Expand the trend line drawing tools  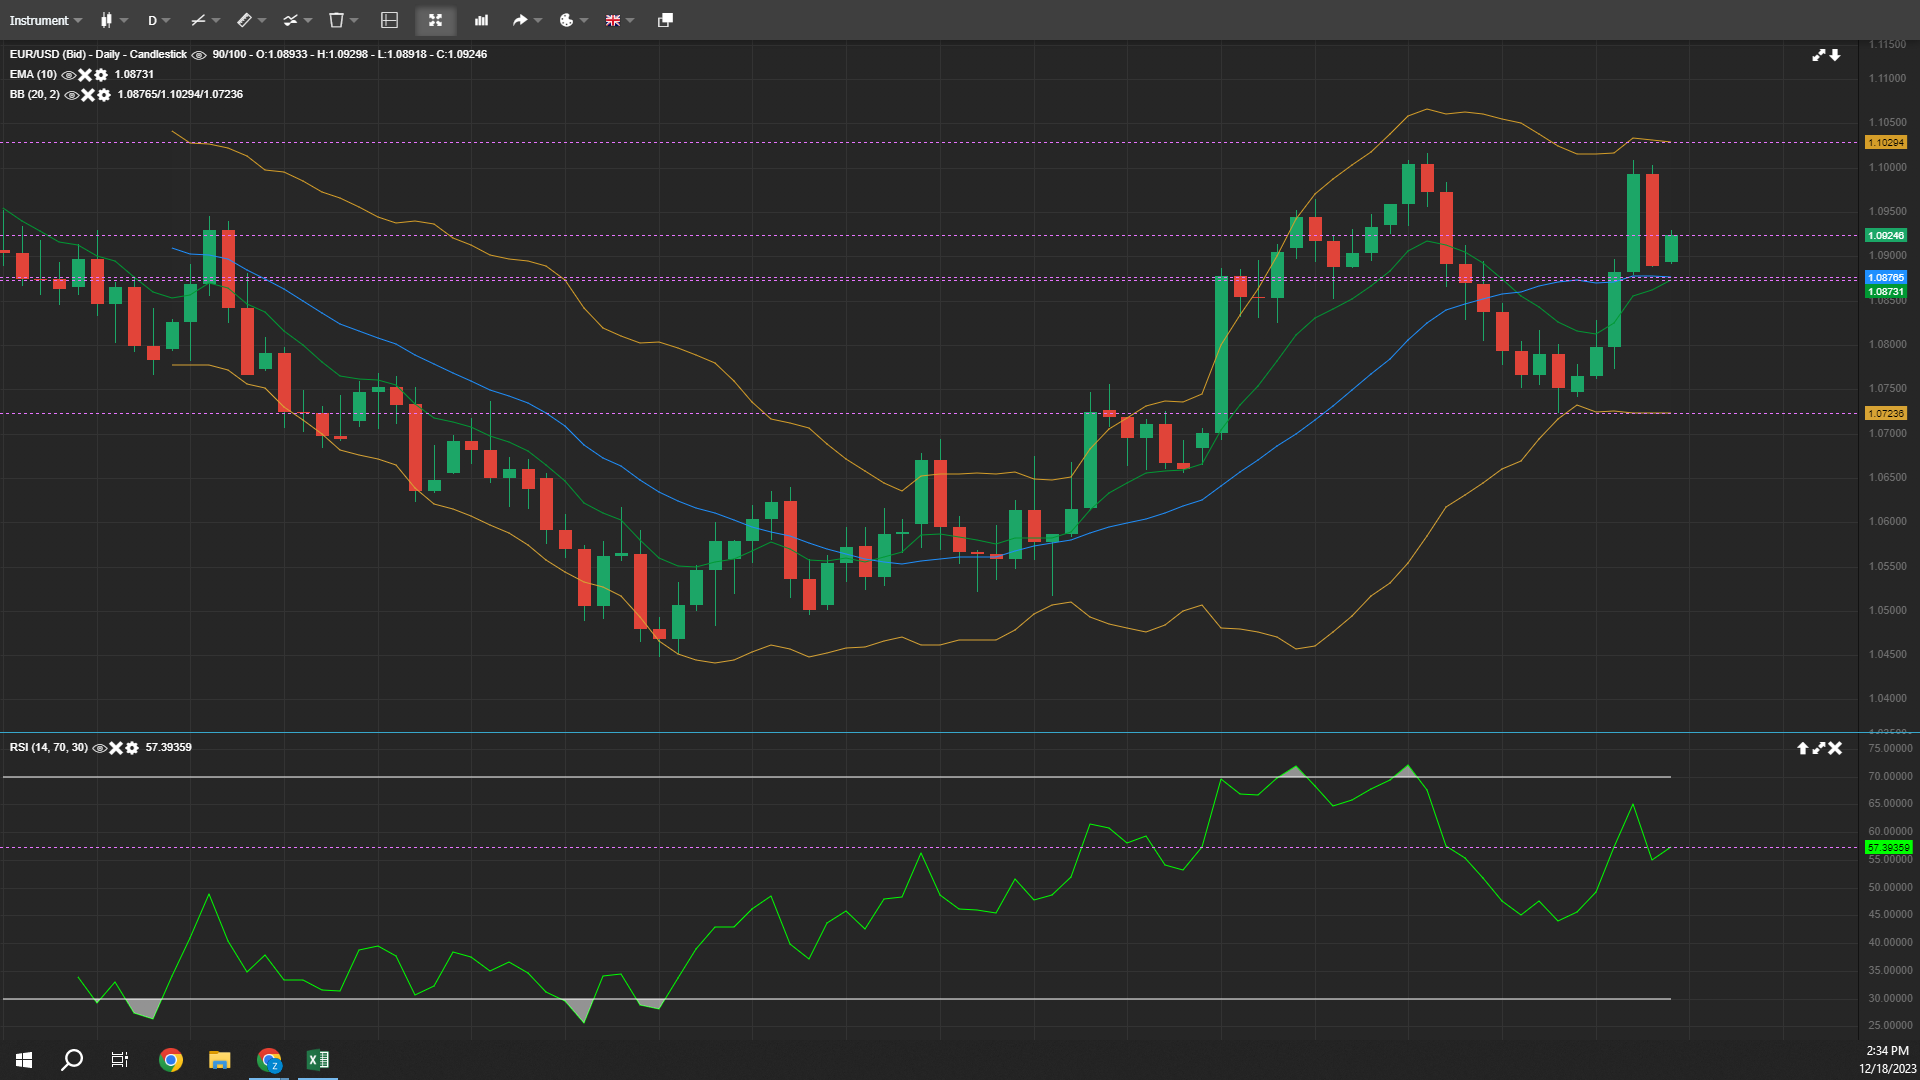[215, 20]
